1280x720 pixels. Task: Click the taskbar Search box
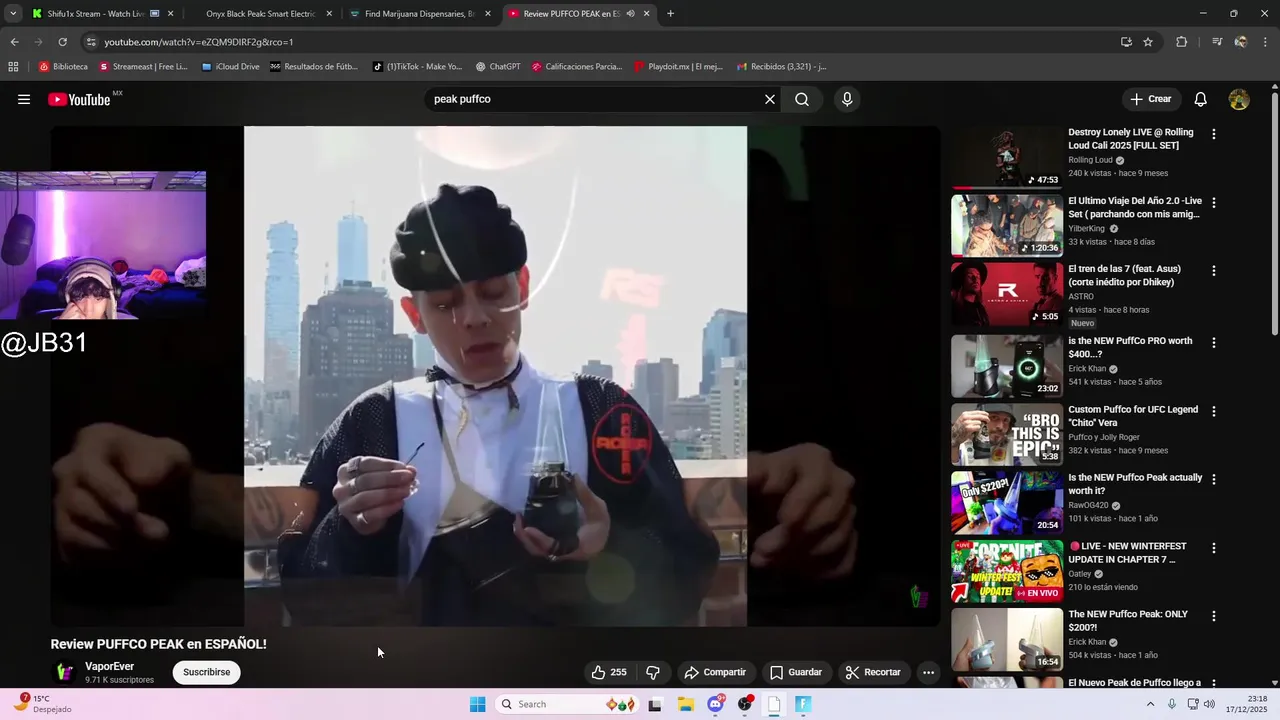pos(566,704)
